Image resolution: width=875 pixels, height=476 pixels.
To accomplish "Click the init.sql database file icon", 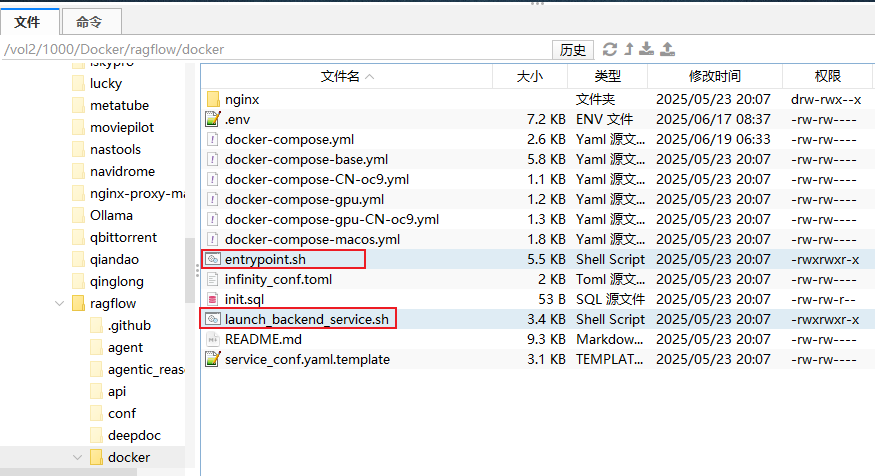I will click(x=212, y=299).
